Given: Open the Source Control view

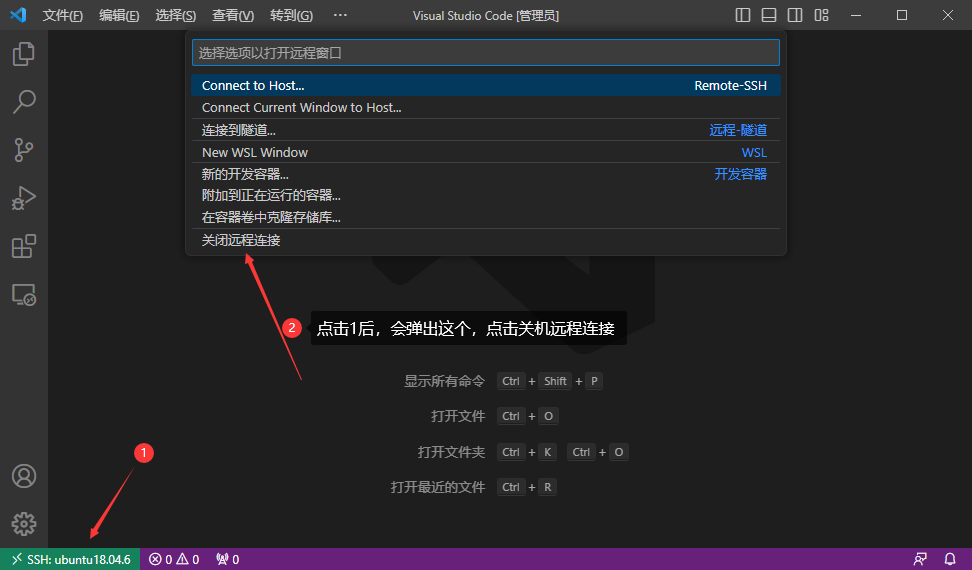Looking at the screenshot, I should tap(24, 150).
